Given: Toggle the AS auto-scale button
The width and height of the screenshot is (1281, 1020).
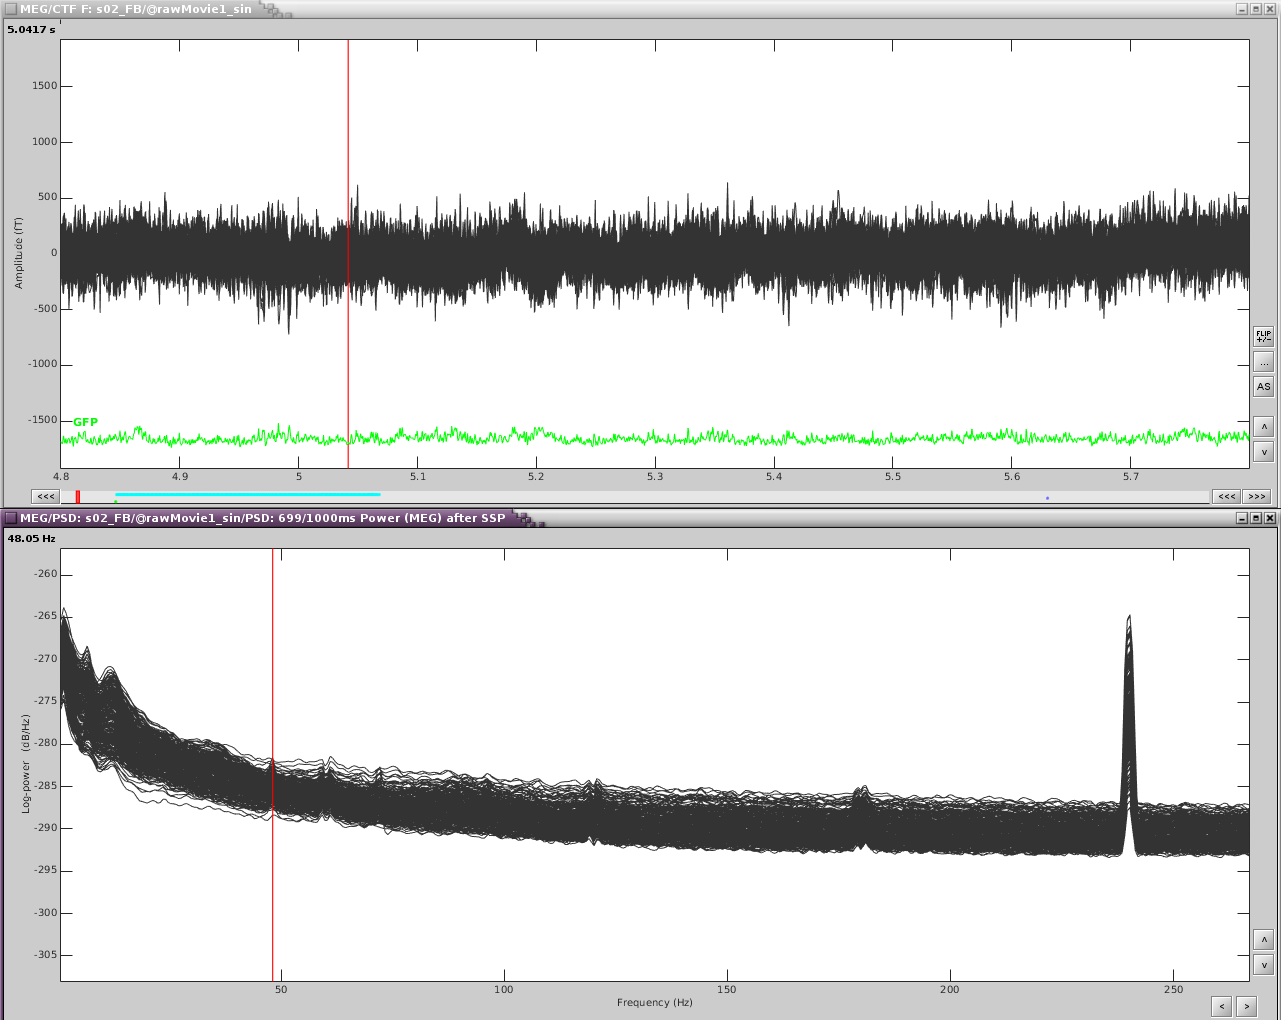Looking at the screenshot, I should pyautogui.click(x=1264, y=387).
